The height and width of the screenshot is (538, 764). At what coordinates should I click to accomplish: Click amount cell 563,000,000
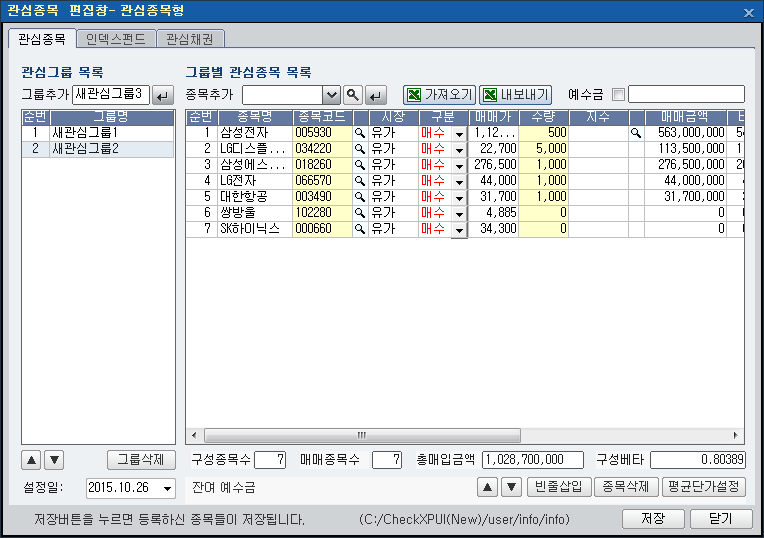(685, 133)
